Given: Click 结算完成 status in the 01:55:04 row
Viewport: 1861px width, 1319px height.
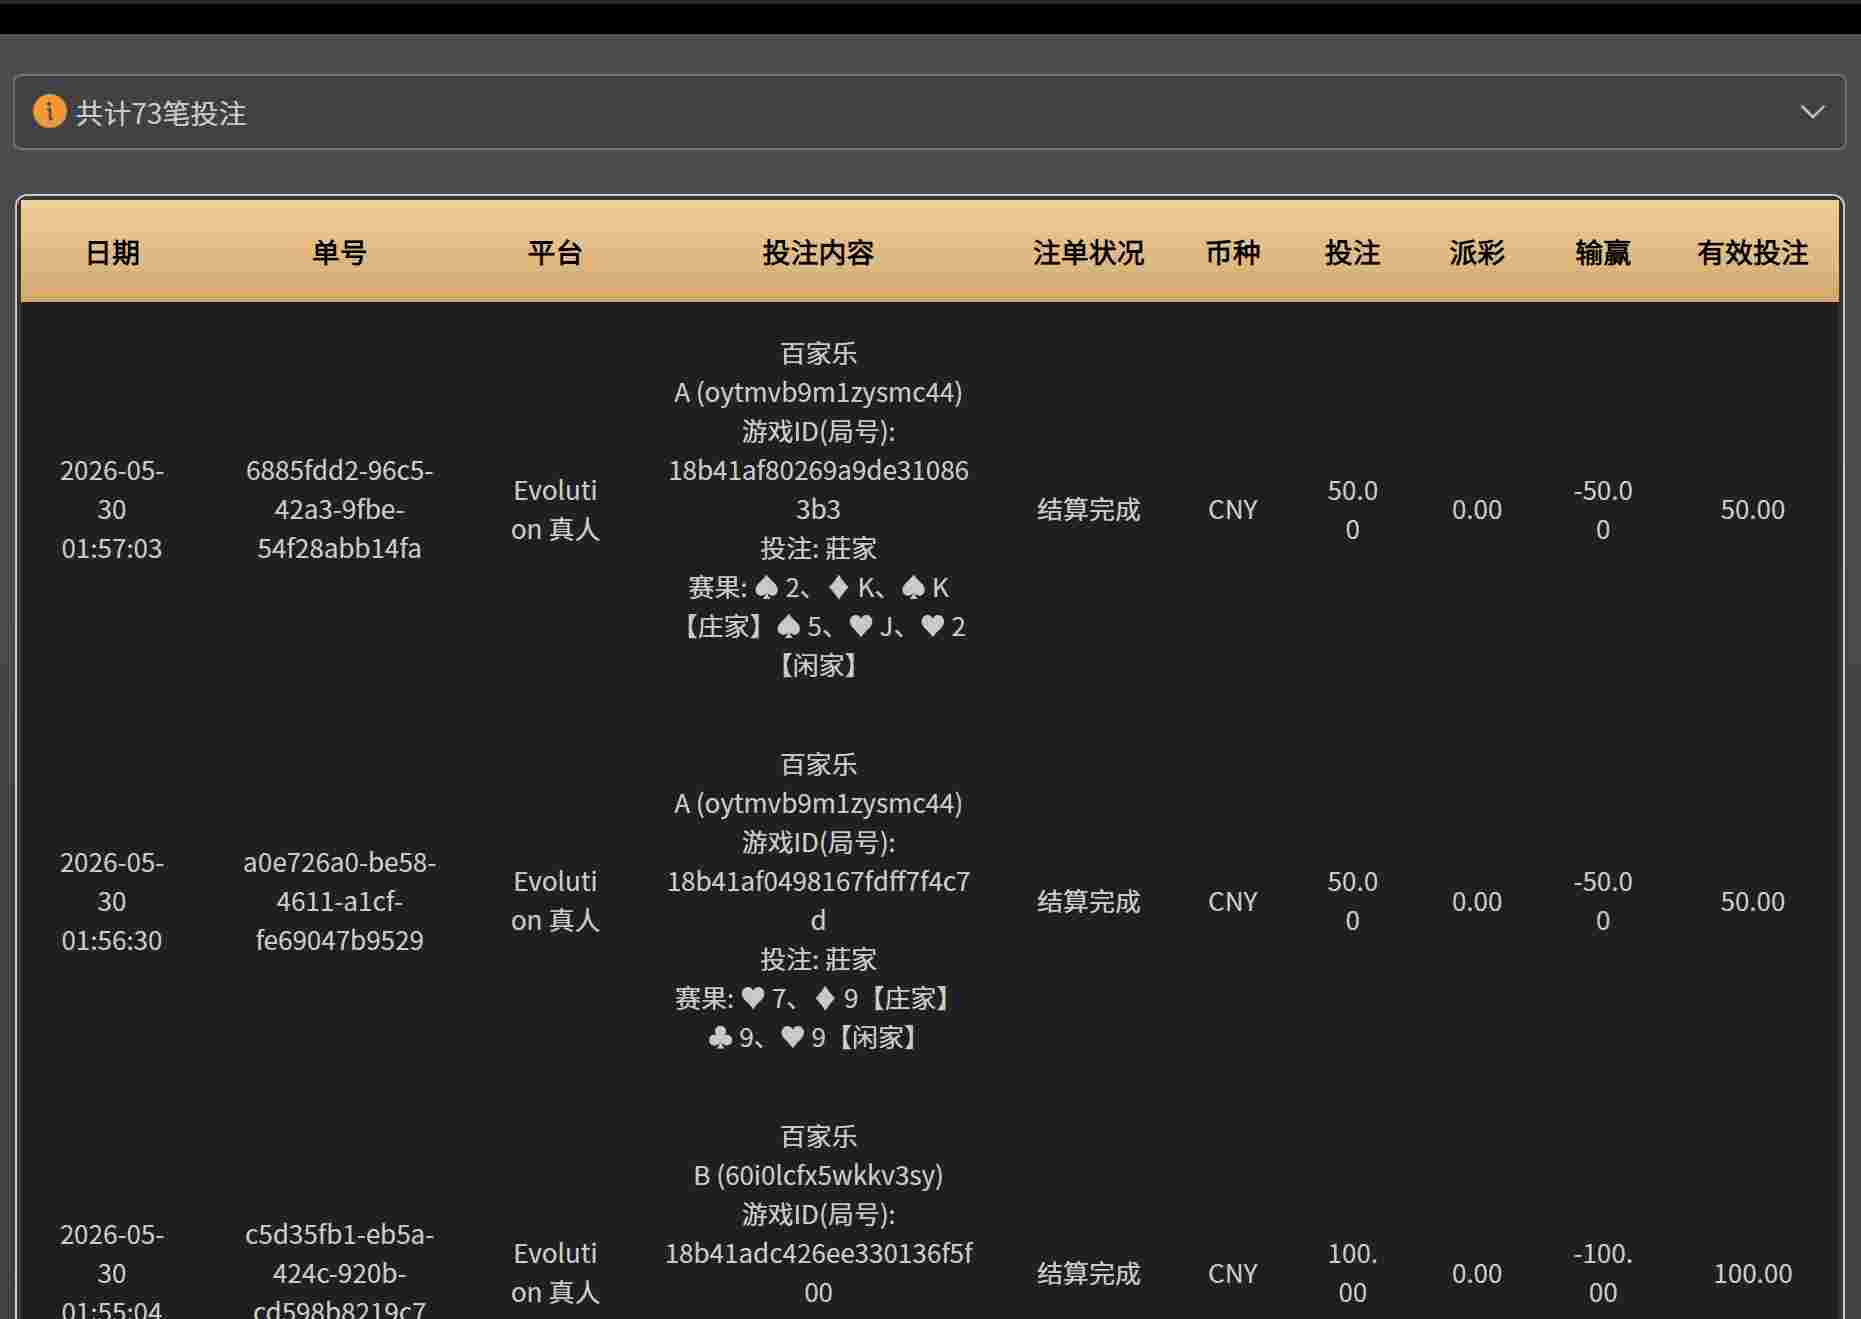Looking at the screenshot, I should coord(1088,1273).
